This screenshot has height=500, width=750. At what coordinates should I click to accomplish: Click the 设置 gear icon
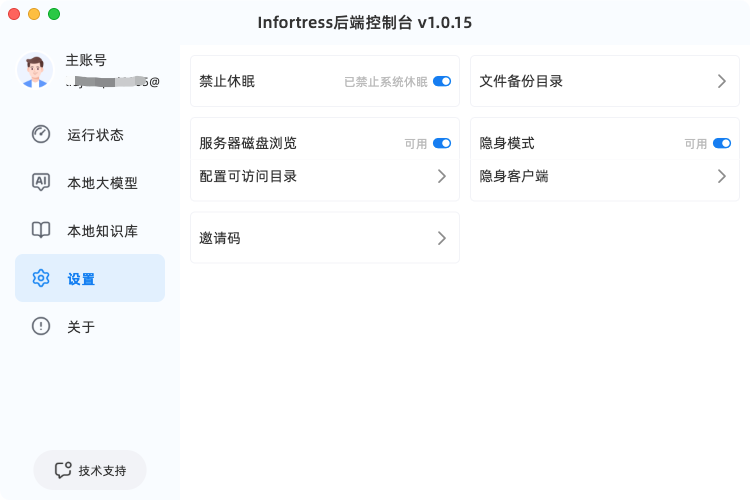tap(41, 278)
